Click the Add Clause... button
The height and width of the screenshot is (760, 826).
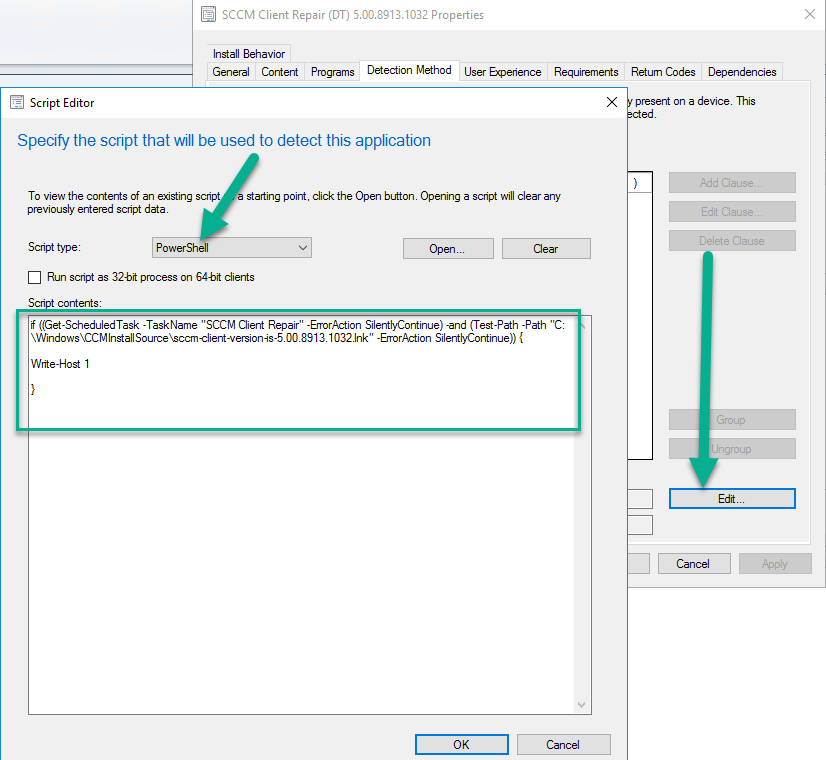click(x=732, y=183)
